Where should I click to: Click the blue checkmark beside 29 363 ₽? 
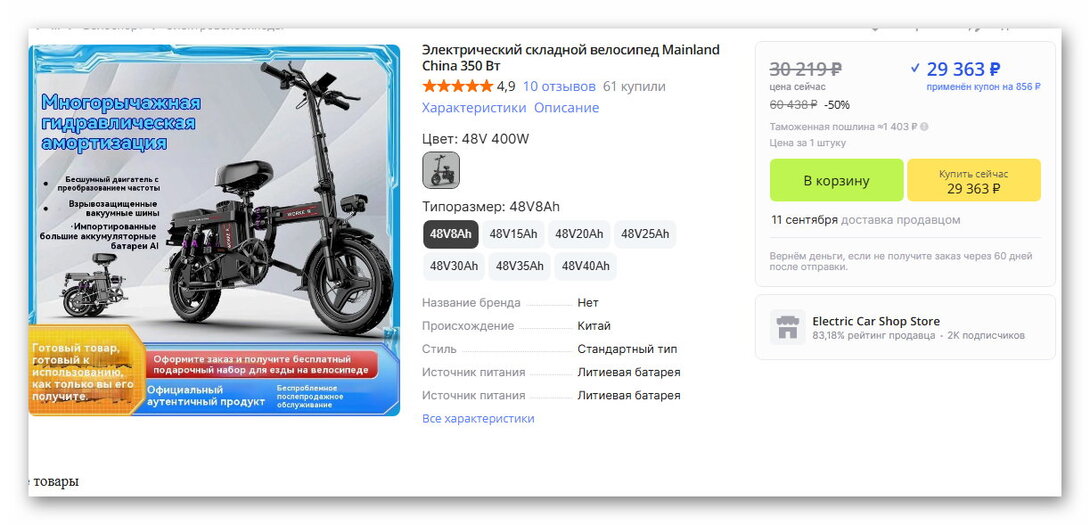click(915, 68)
